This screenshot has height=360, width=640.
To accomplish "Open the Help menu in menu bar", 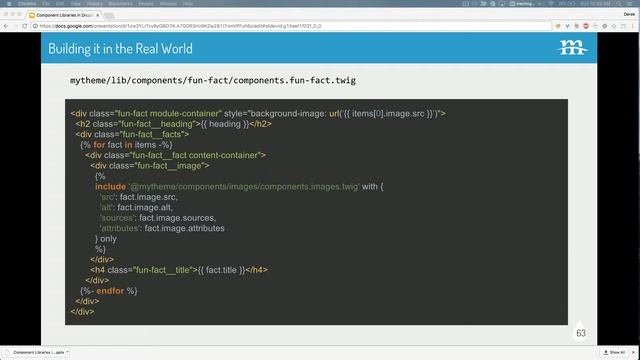I will tap(188, 3).
